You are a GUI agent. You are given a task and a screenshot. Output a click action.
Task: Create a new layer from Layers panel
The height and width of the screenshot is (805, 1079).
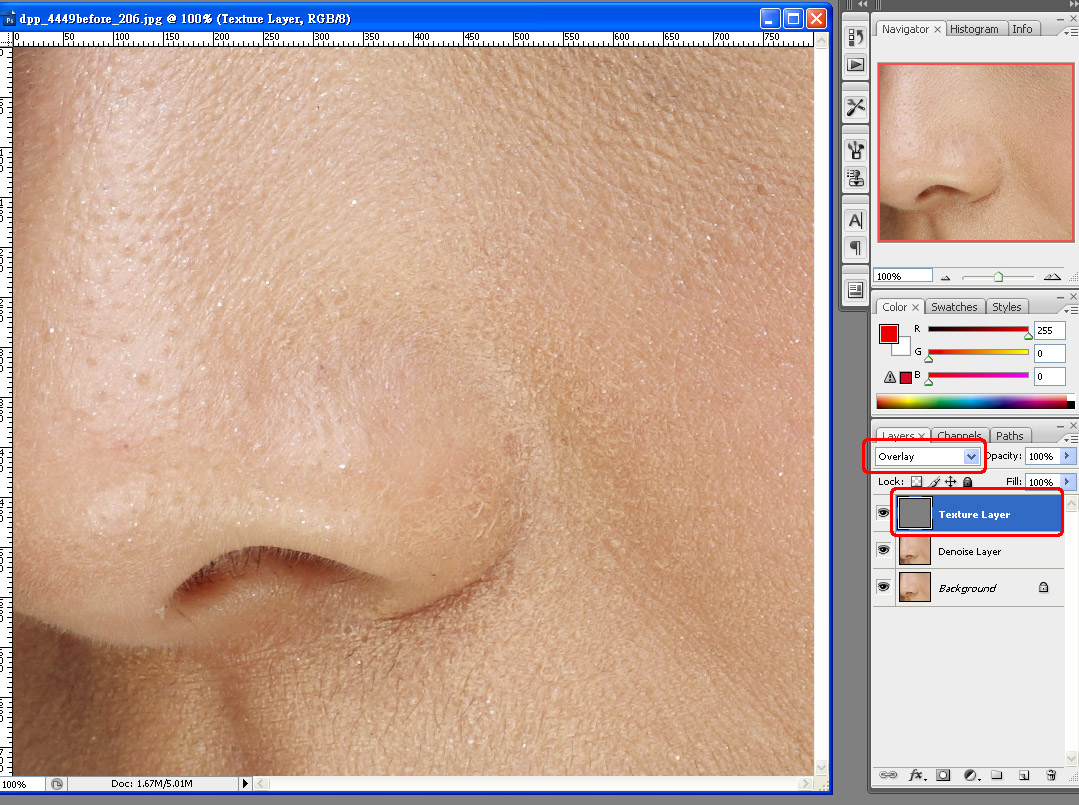pos(1023,775)
